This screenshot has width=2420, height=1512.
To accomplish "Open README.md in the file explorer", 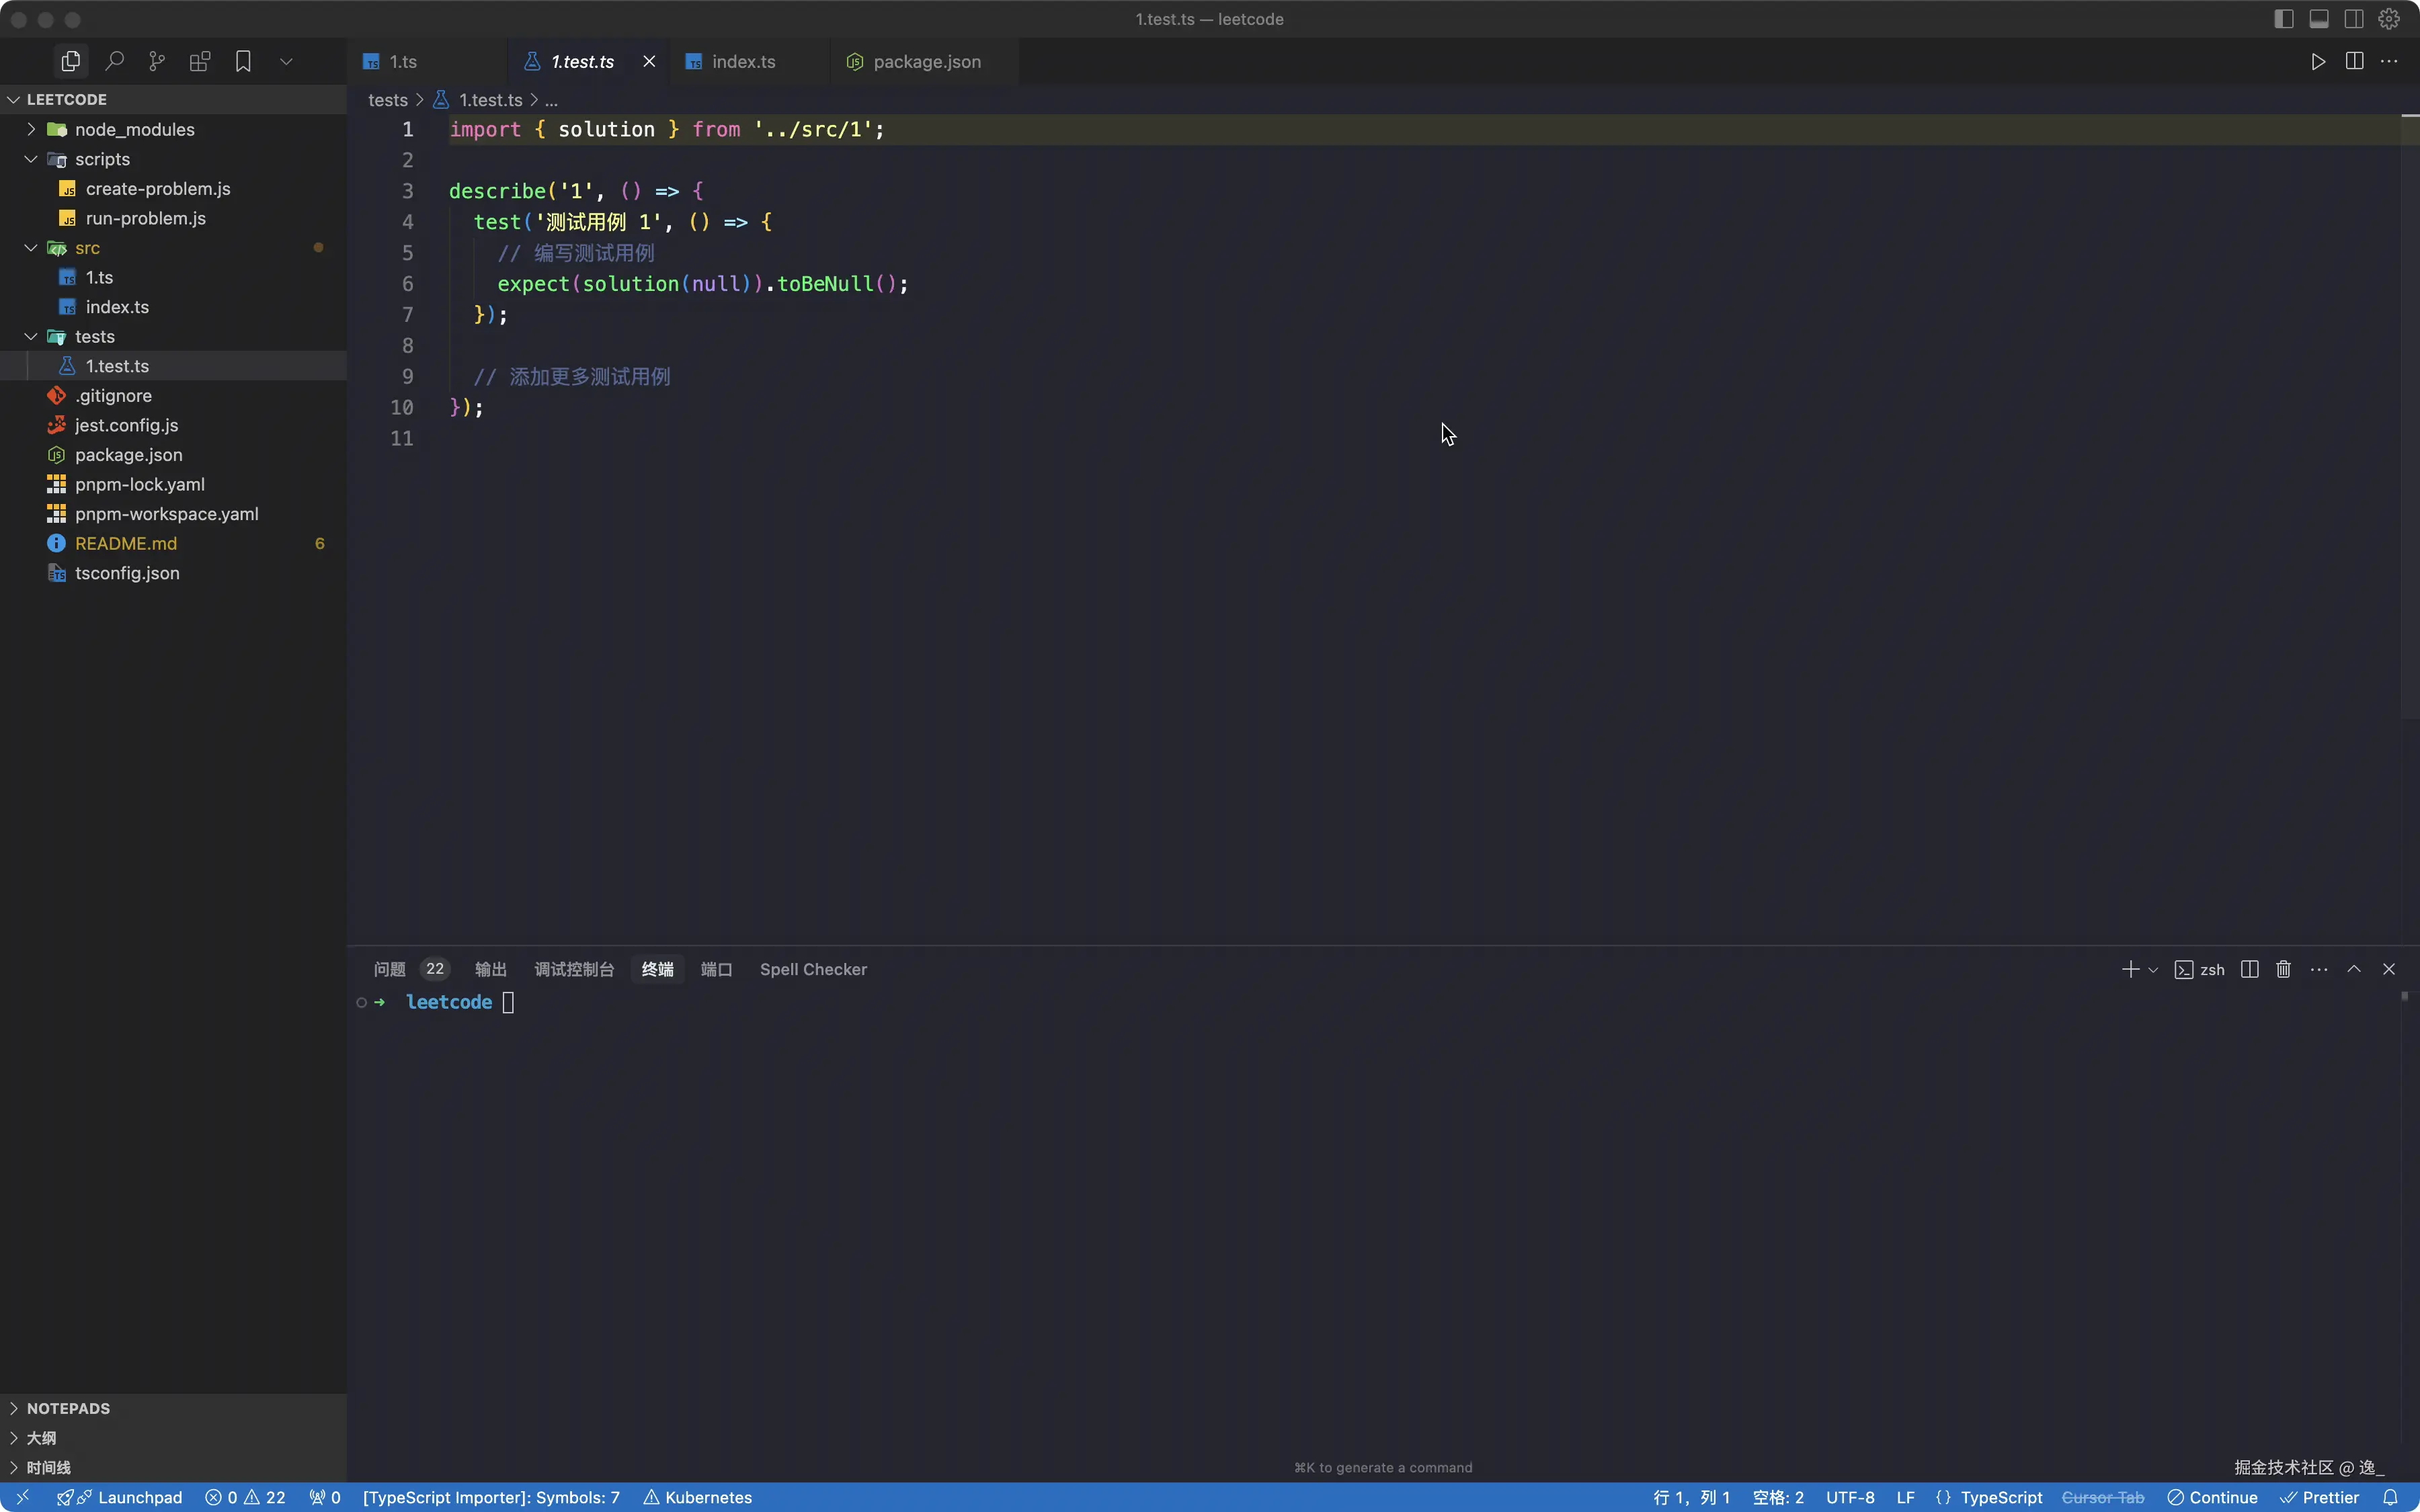I will 126,544.
